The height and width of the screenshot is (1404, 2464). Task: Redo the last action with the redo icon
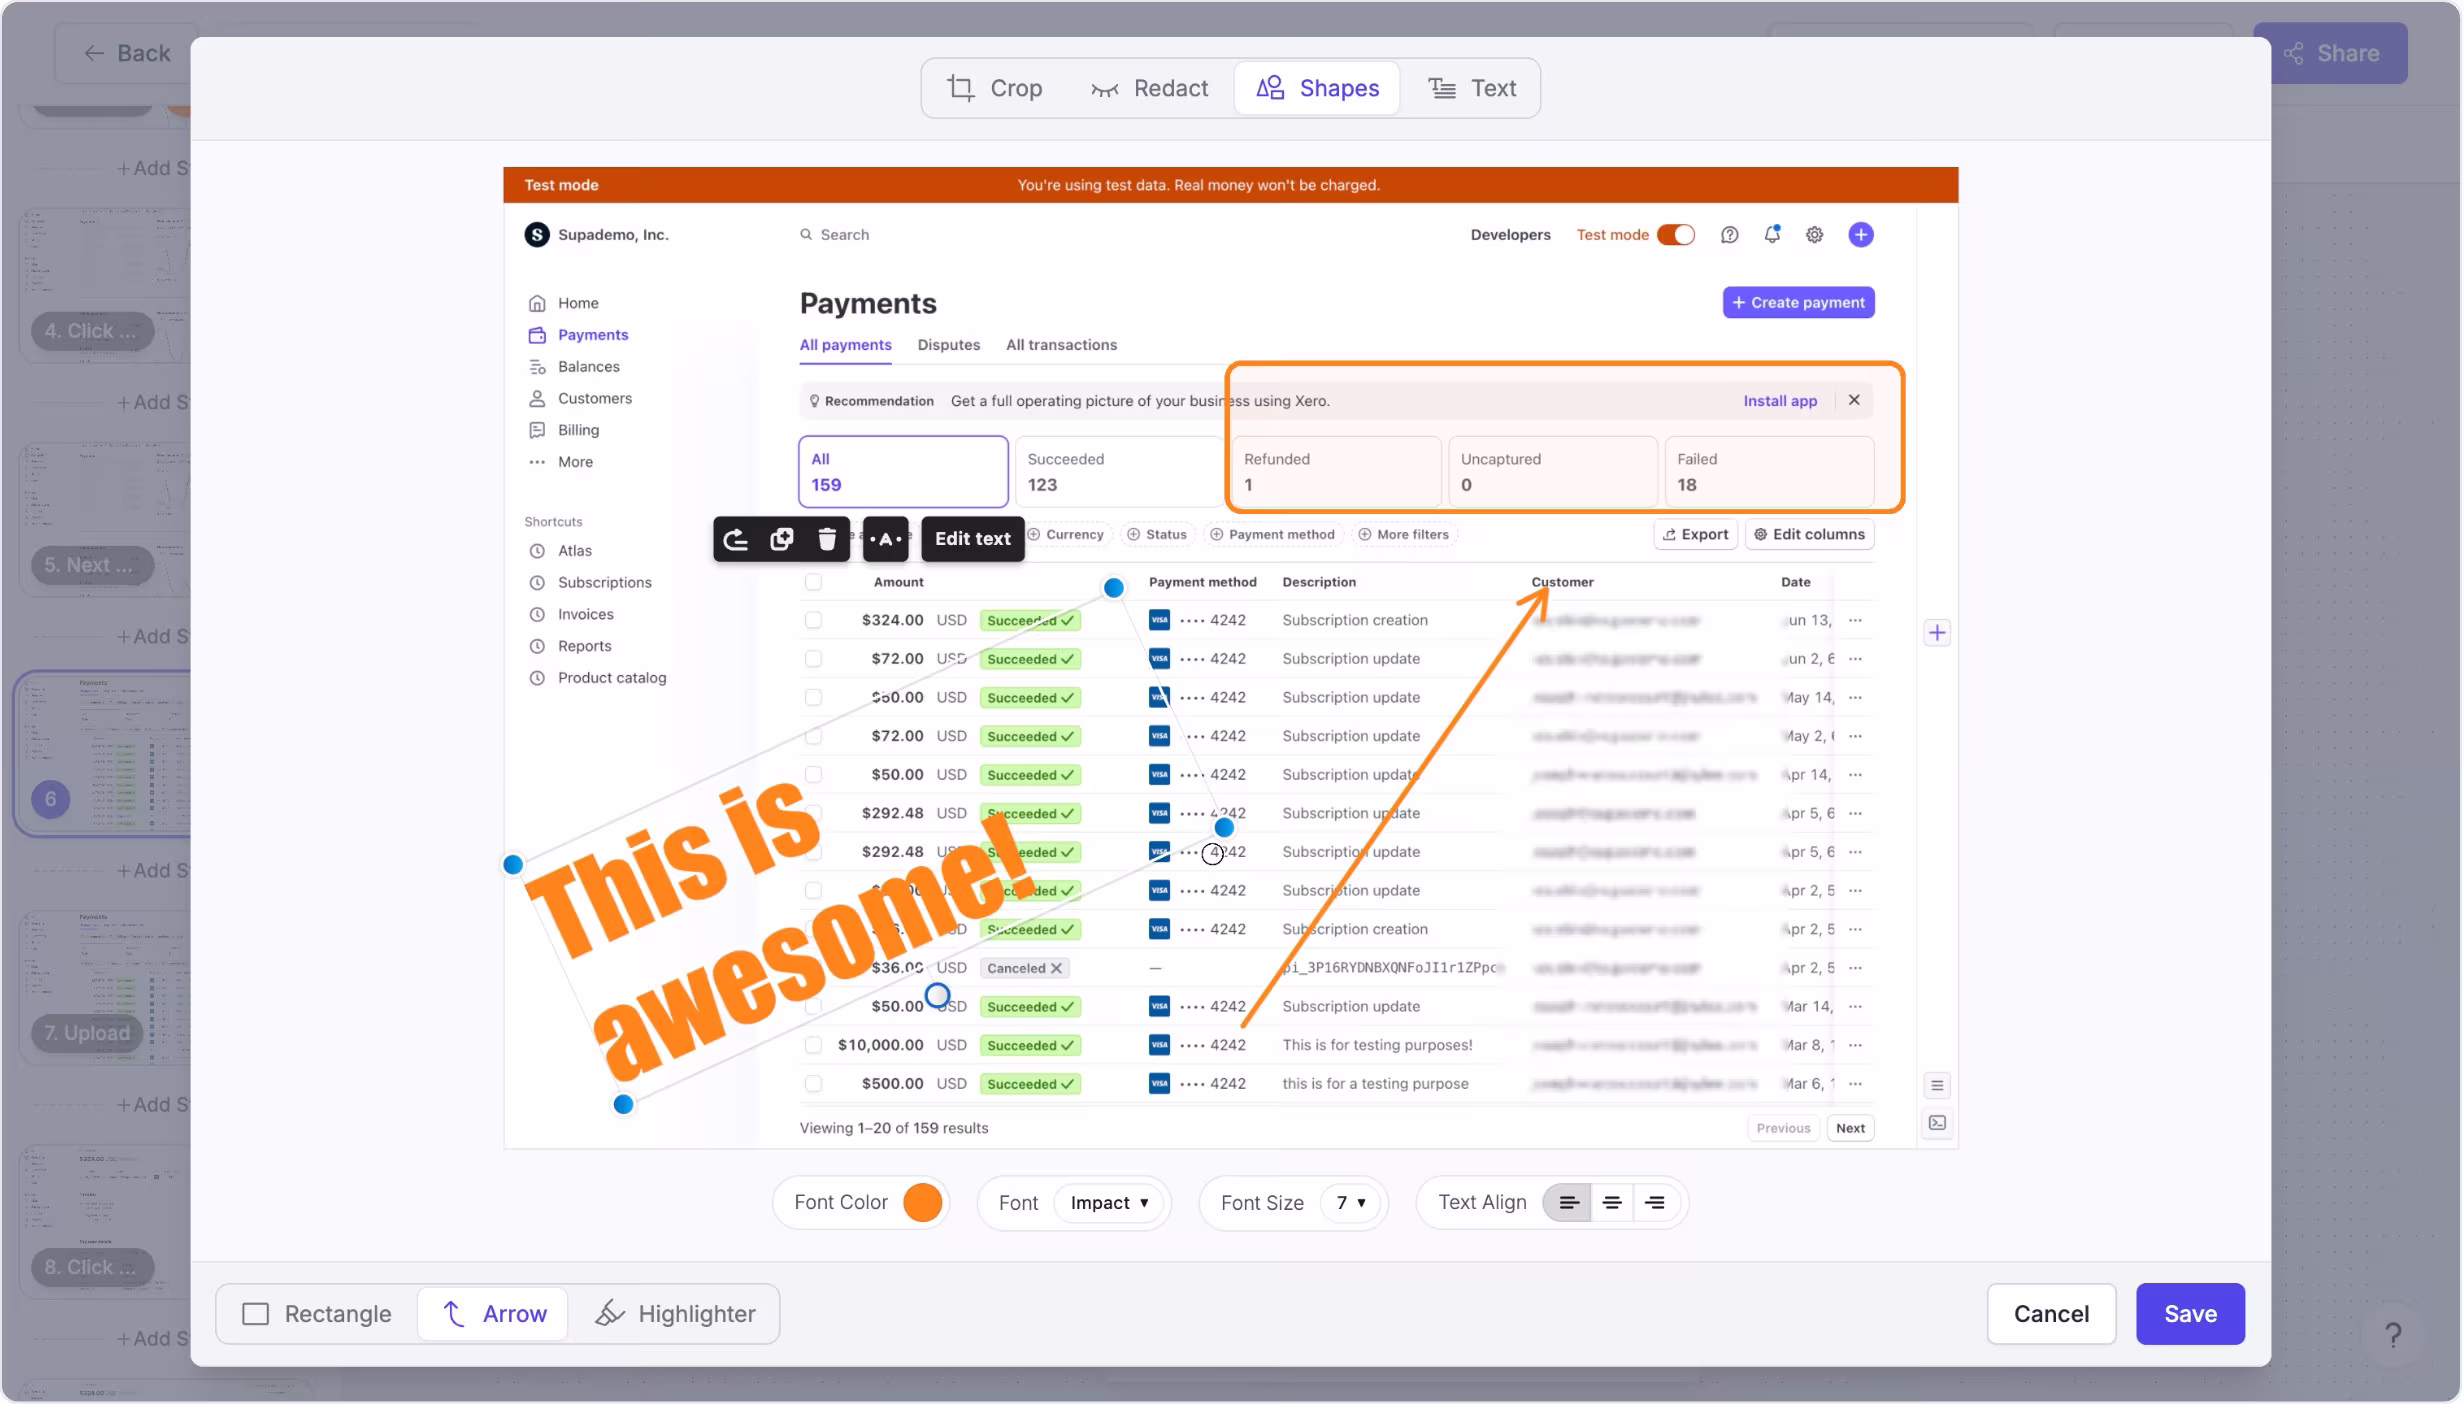[x=736, y=539]
